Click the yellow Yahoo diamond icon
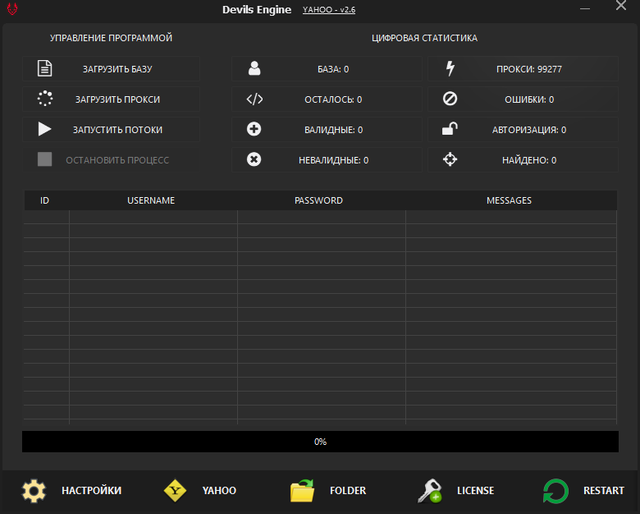 coord(175,490)
